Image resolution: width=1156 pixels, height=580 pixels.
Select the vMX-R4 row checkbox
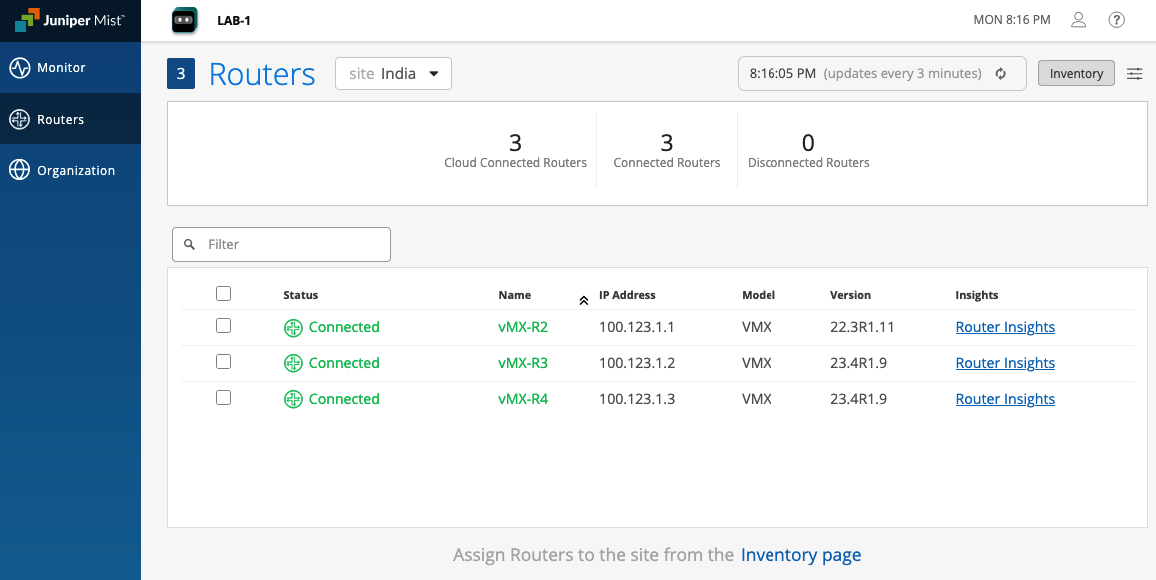224,398
